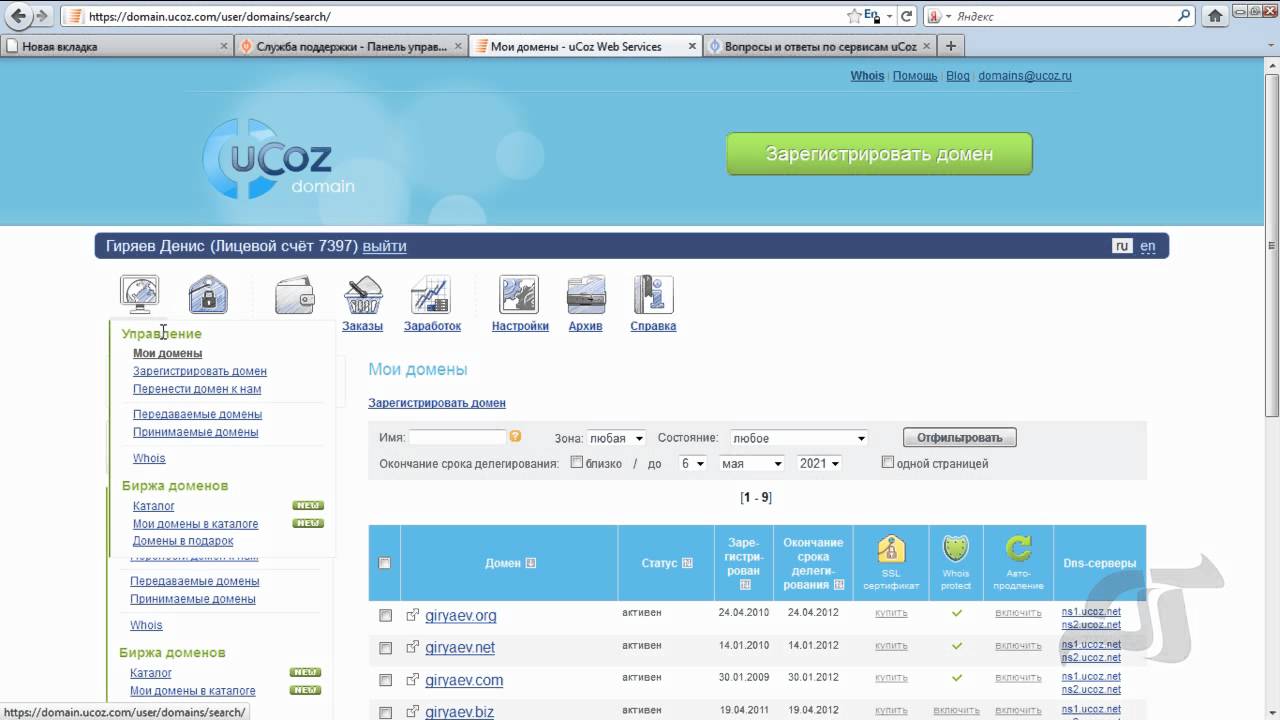Image resolution: width=1280 pixels, height=720 pixels.
Task: Click the Whois protect shield column icon
Action: [x=956, y=549]
